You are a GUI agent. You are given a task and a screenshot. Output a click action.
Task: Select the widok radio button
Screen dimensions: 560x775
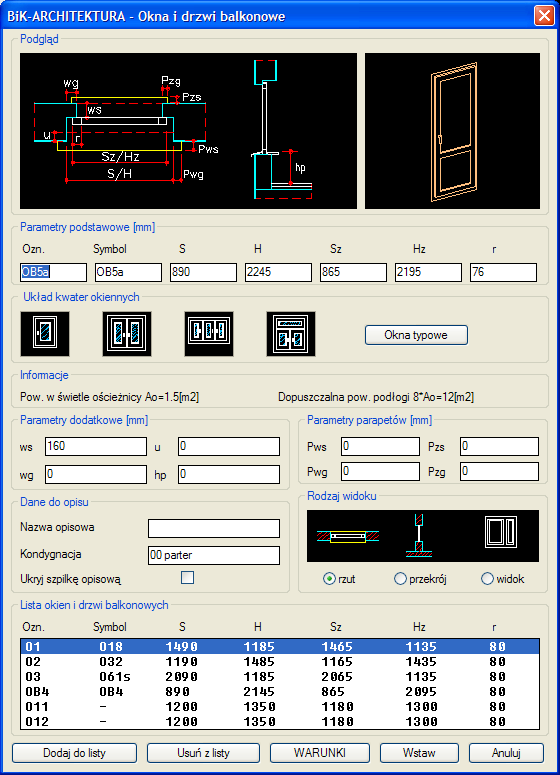point(487,579)
